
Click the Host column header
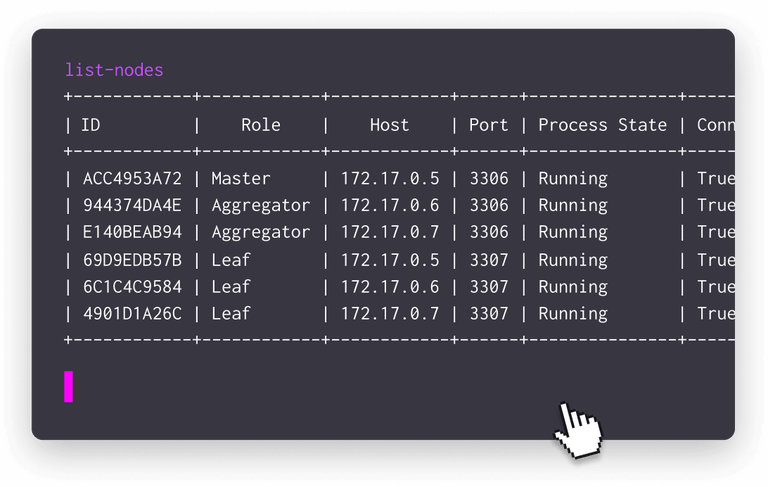(389, 125)
